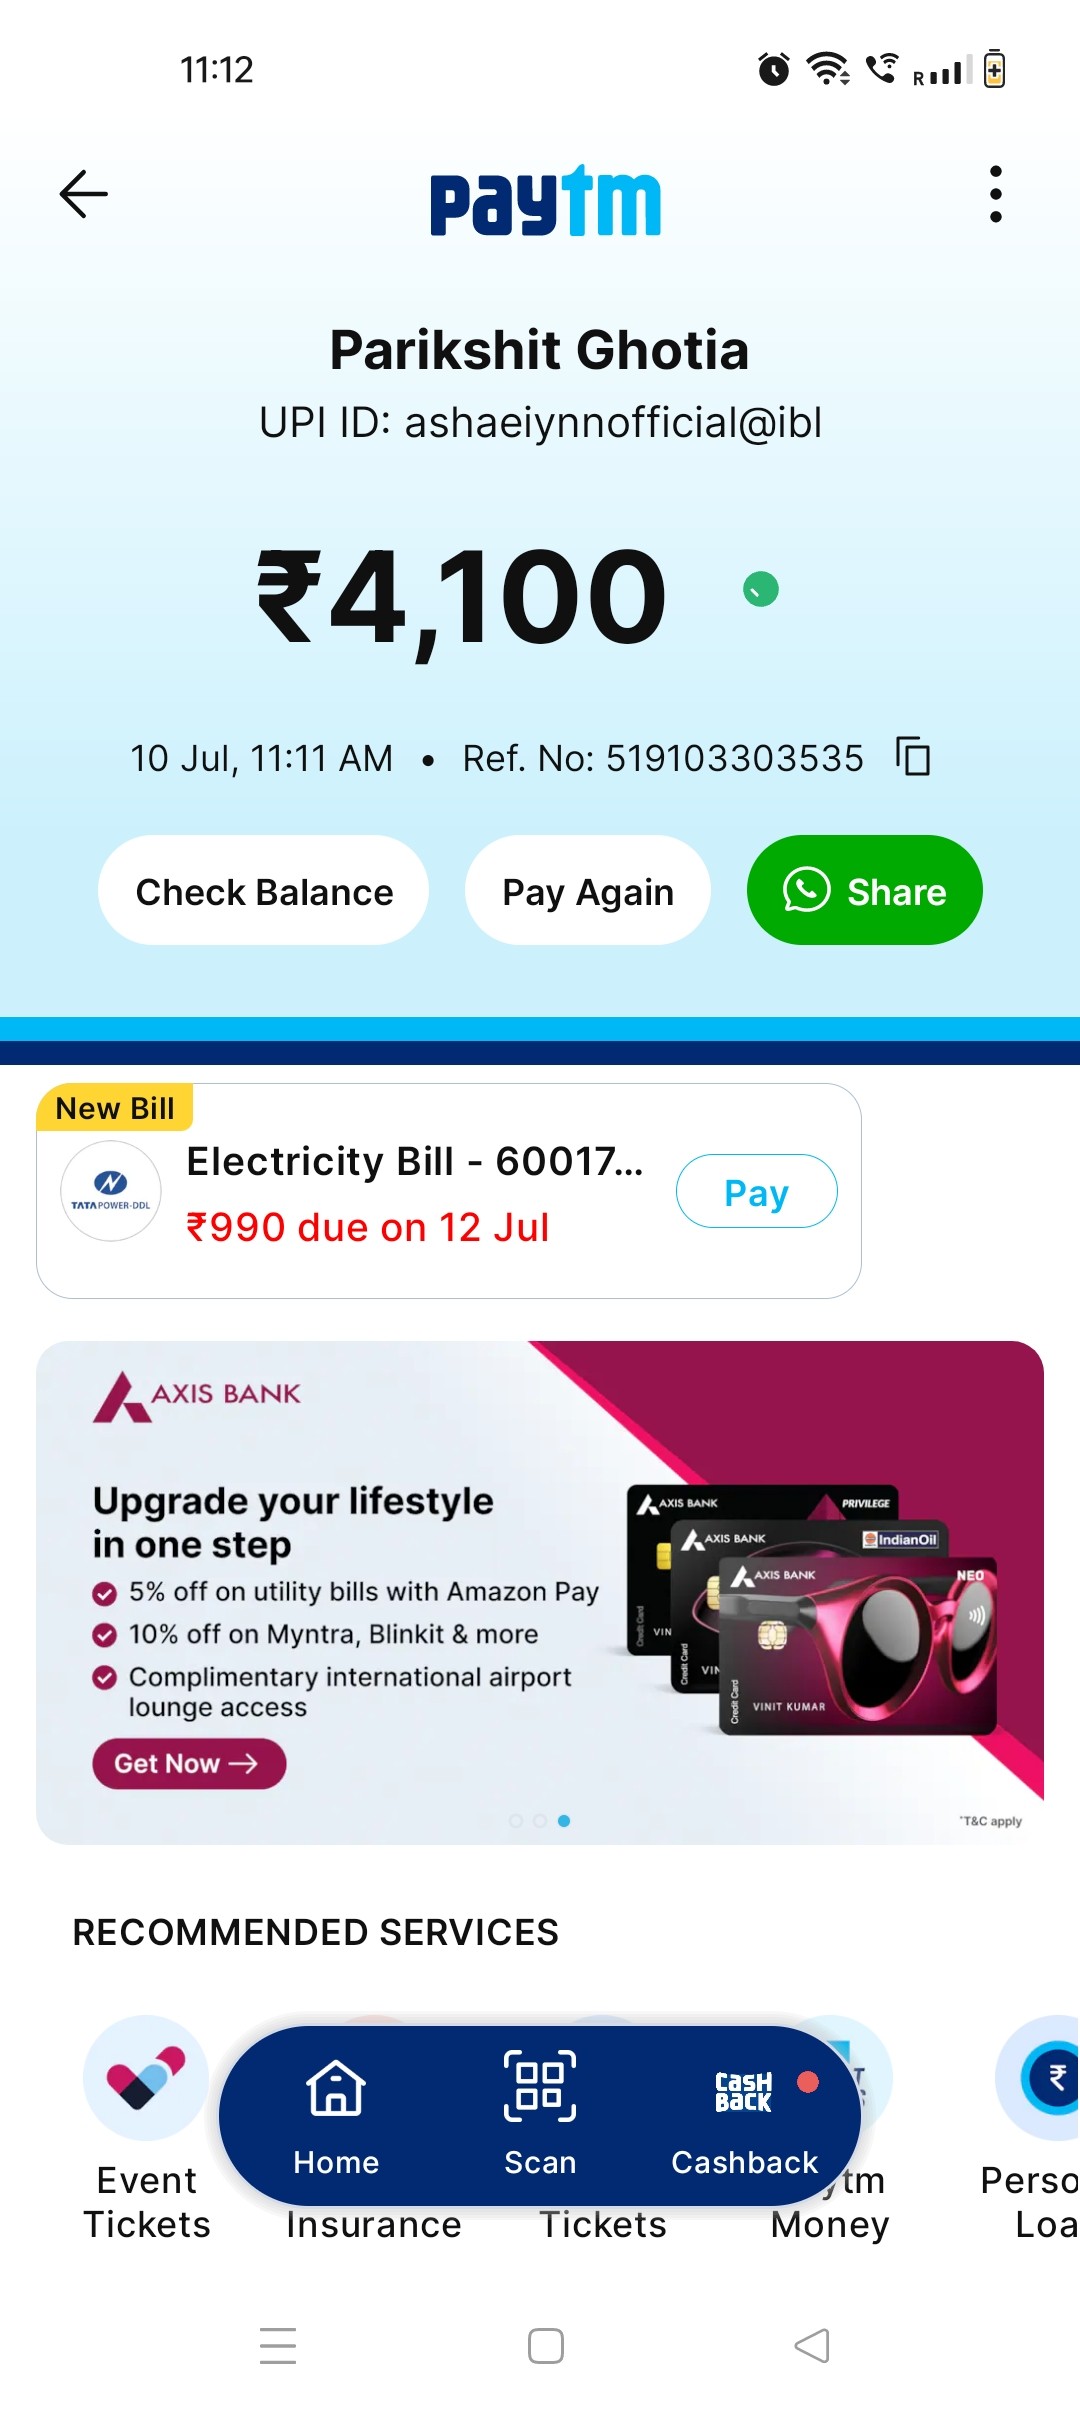Tap Pay Again button
The image size is (1080, 2412).
click(x=588, y=890)
